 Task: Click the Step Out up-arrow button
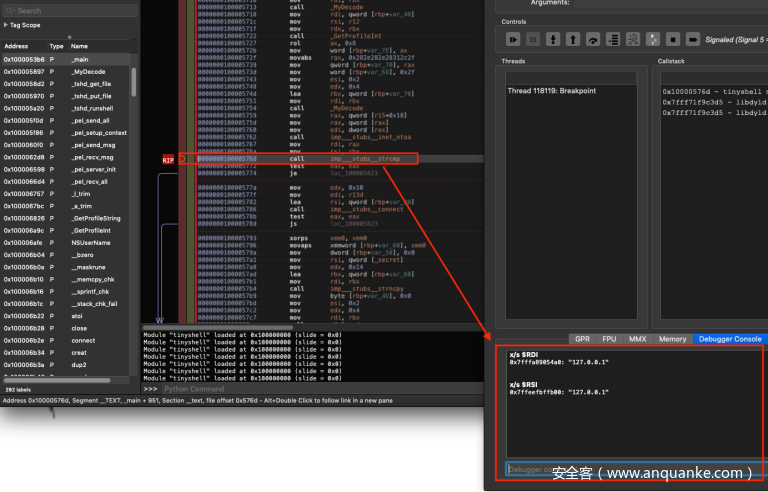pos(573,39)
